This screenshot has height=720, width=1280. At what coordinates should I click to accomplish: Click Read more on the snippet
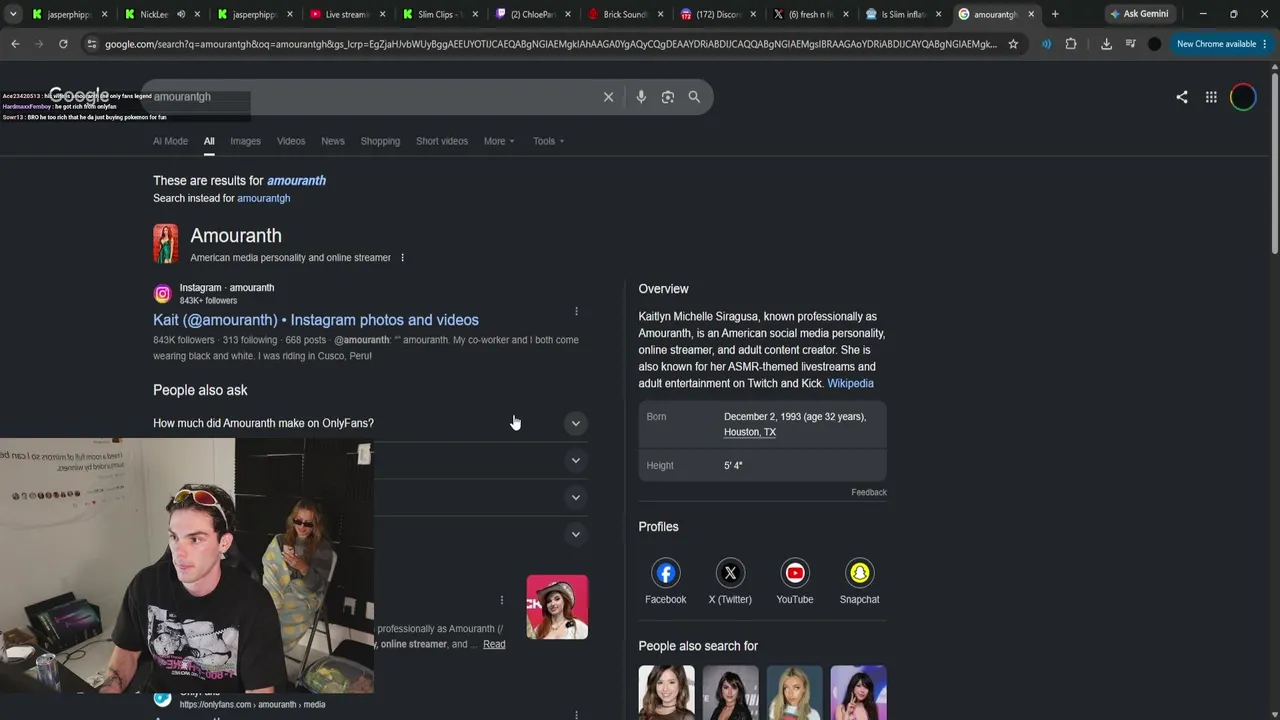point(494,644)
